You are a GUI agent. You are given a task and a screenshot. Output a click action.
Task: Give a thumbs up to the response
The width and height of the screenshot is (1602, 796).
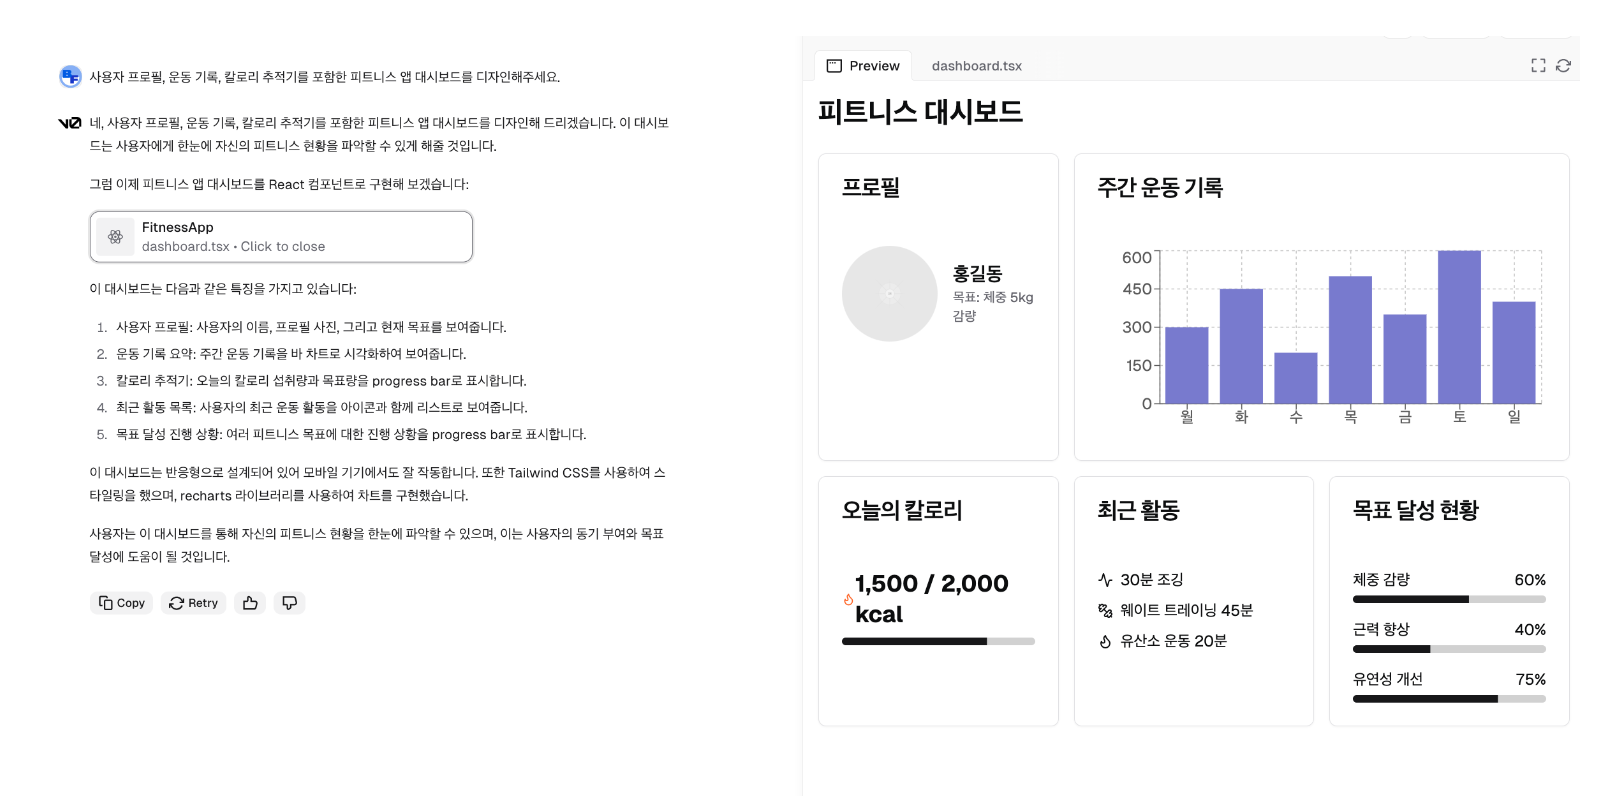tap(250, 603)
